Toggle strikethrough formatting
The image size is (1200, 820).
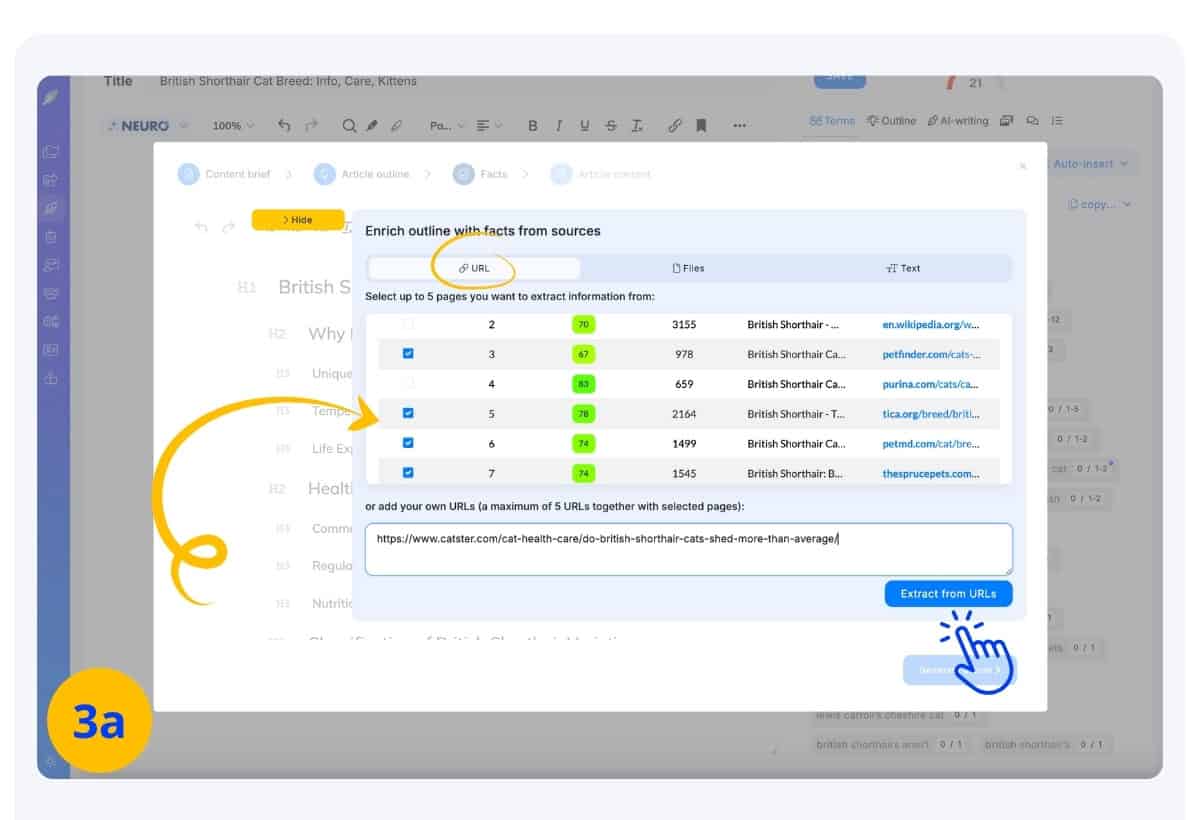coord(611,126)
